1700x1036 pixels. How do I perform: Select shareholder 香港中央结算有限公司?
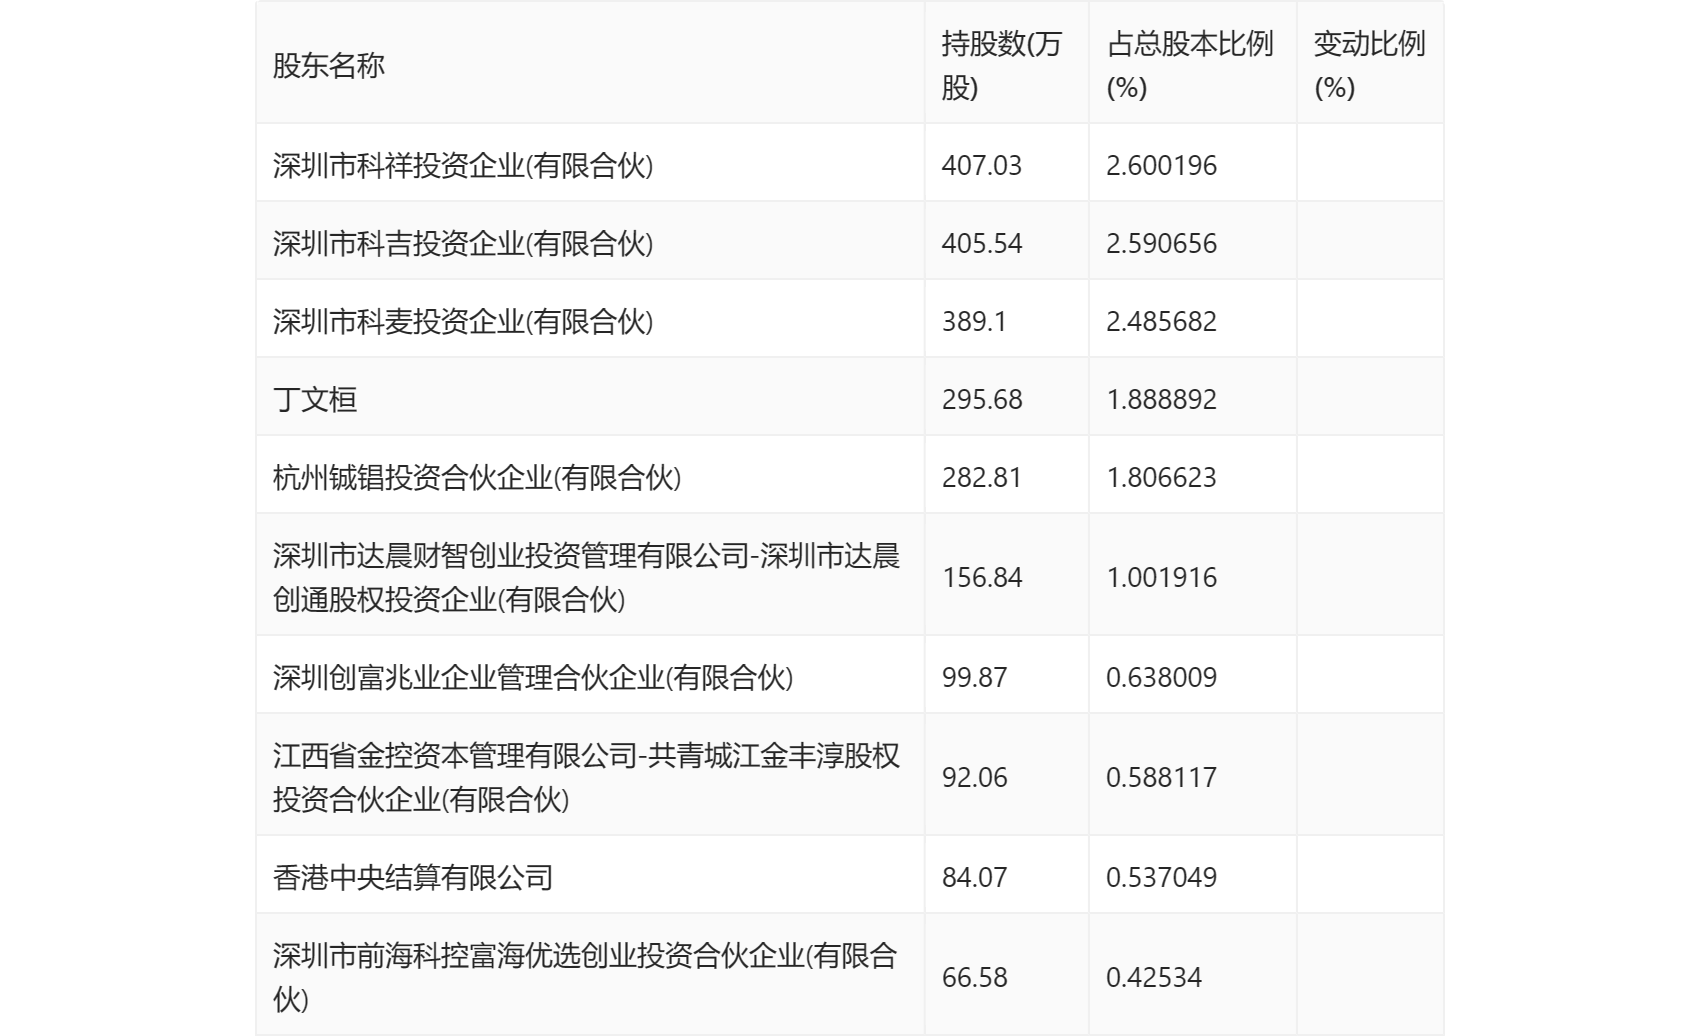[413, 877]
